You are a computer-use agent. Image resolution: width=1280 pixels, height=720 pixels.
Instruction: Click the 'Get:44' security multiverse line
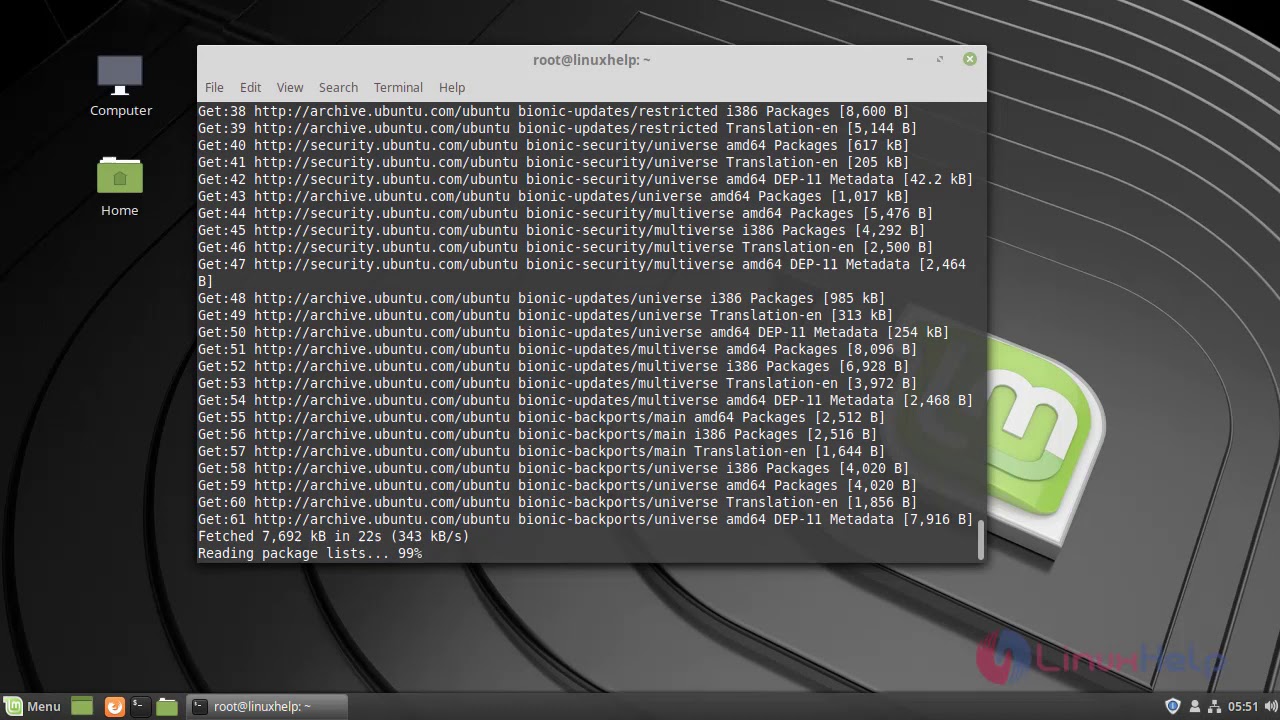[565, 213]
